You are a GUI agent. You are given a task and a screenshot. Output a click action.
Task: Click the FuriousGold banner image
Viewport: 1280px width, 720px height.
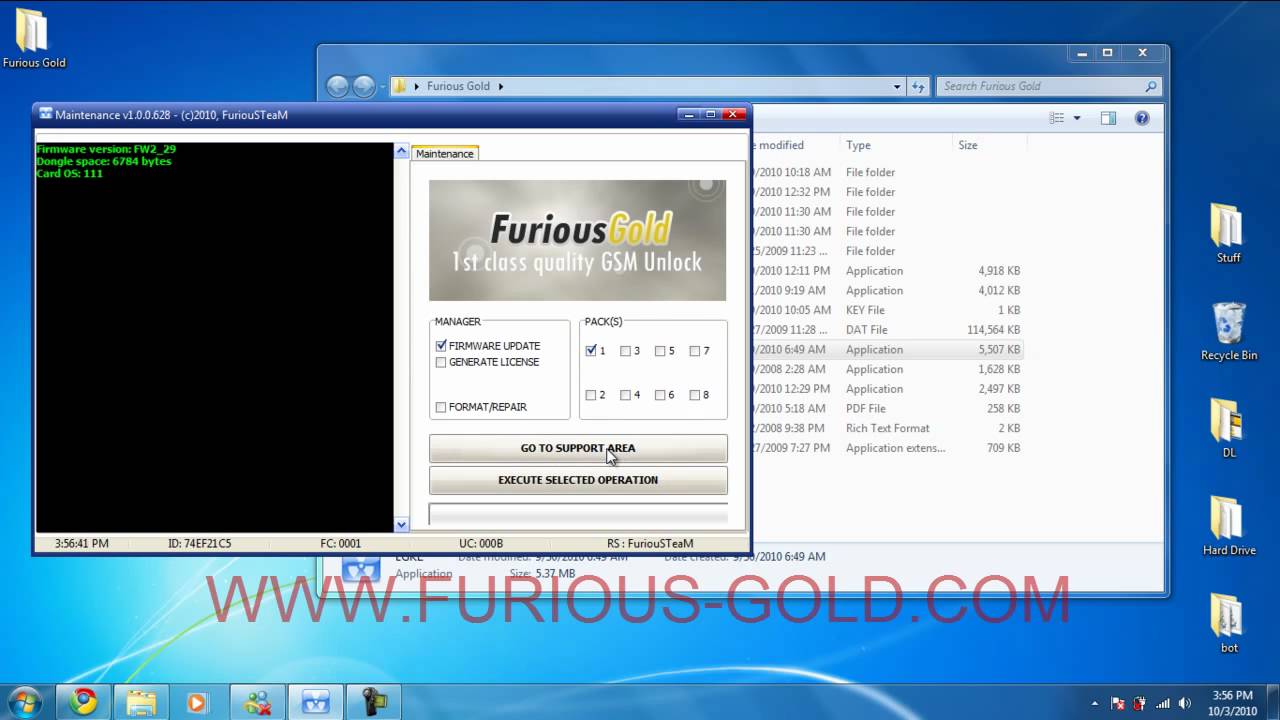[577, 240]
